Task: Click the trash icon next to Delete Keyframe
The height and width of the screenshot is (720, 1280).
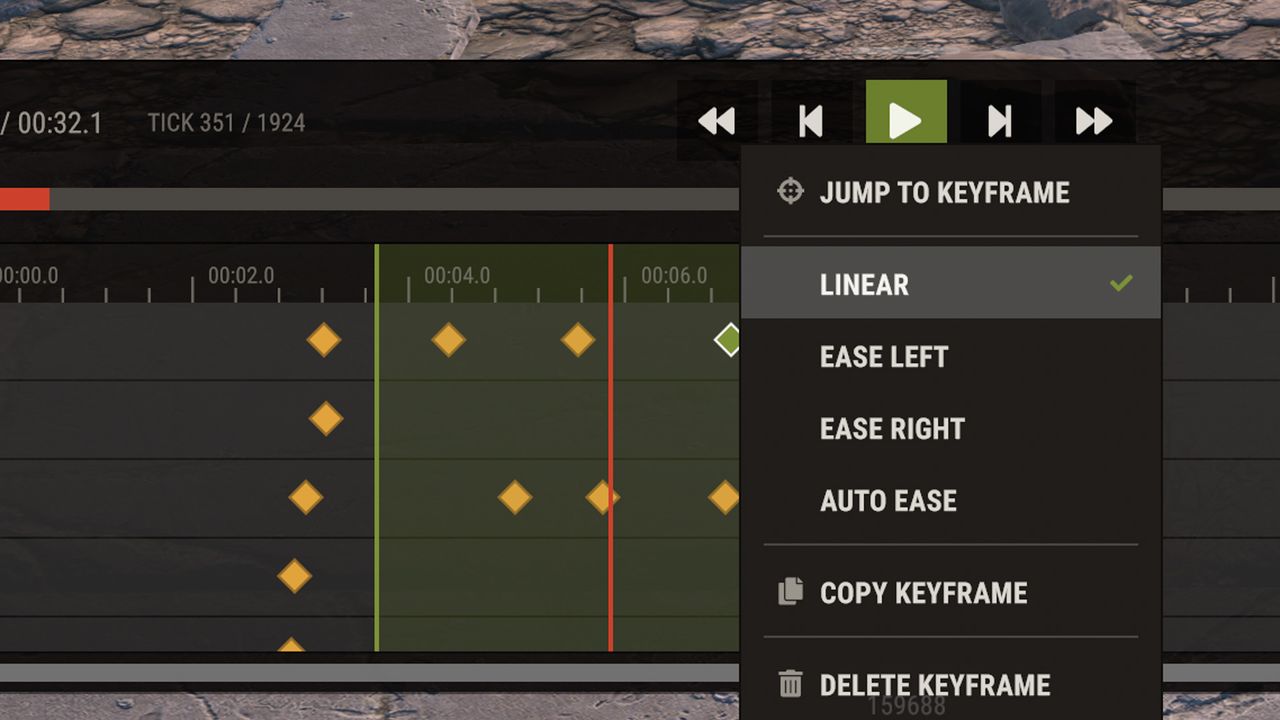Action: tap(790, 684)
